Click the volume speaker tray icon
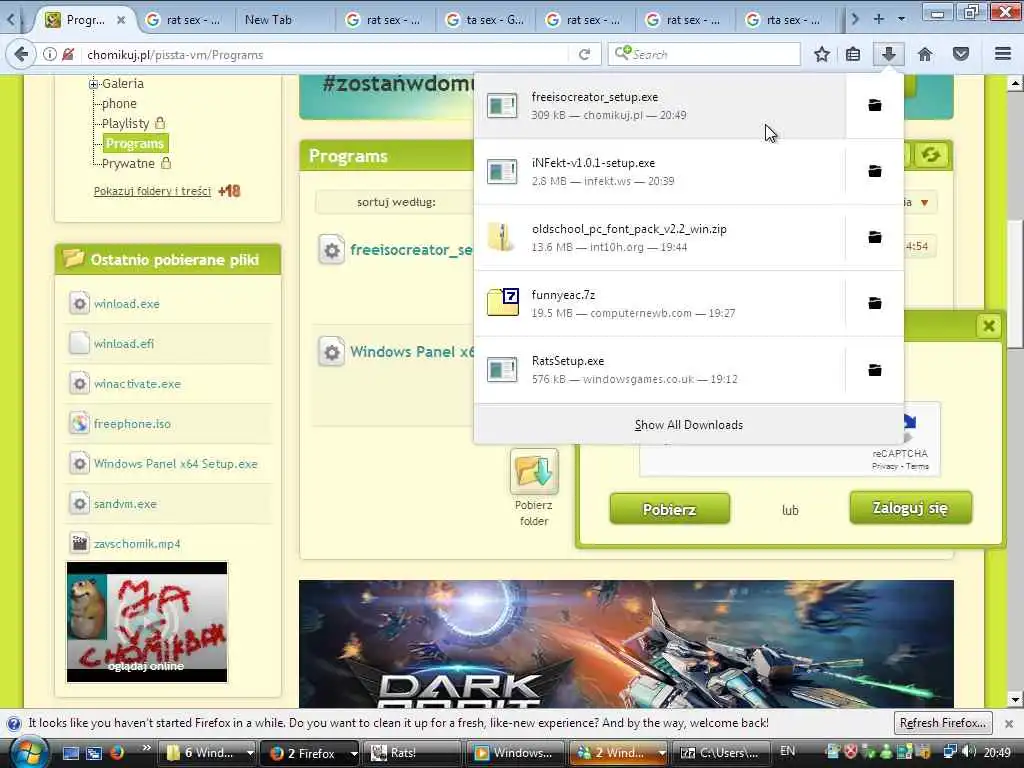The width and height of the screenshot is (1024, 768). coord(969,752)
